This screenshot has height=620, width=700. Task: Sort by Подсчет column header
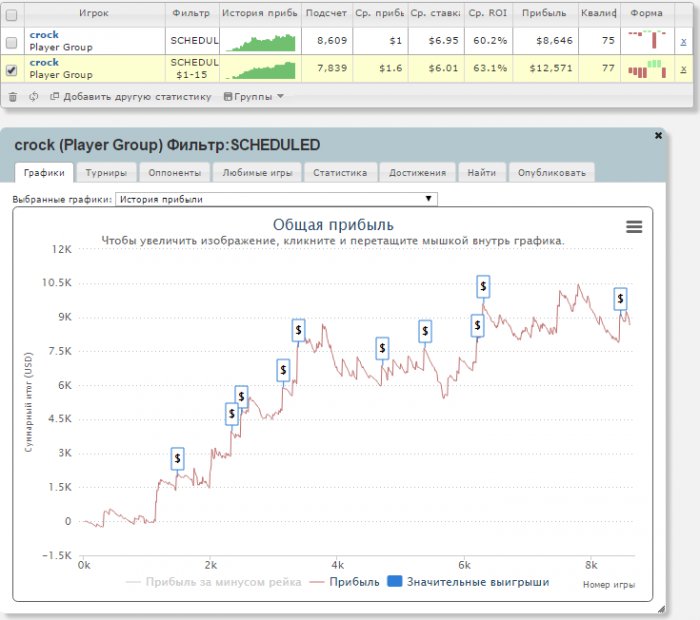point(327,13)
